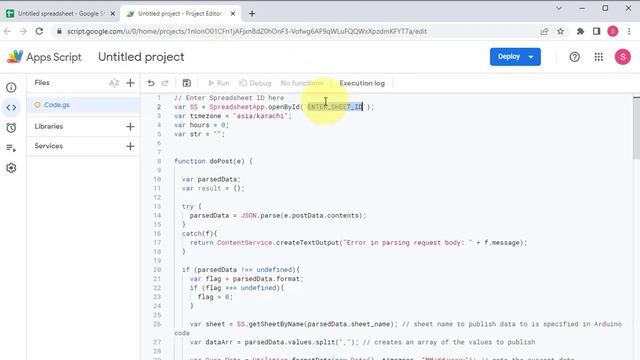The image size is (640, 360).
Task: Open the Executions list icon
Action: pyautogui.click(x=11, y=148)
